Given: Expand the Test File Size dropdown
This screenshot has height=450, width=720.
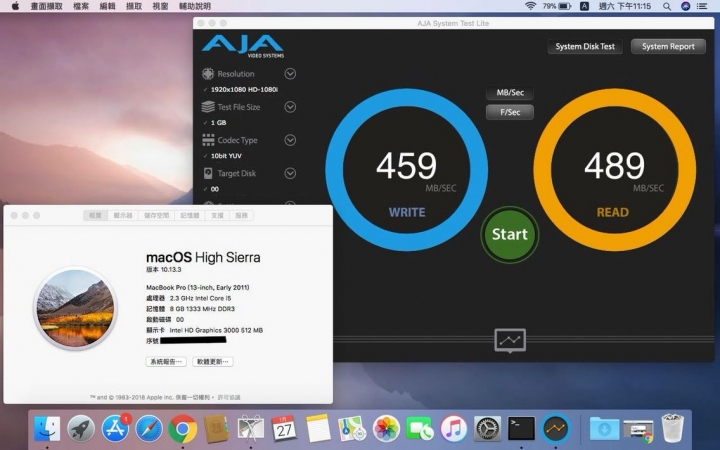Looking at the screenshot, I should 290,107.
